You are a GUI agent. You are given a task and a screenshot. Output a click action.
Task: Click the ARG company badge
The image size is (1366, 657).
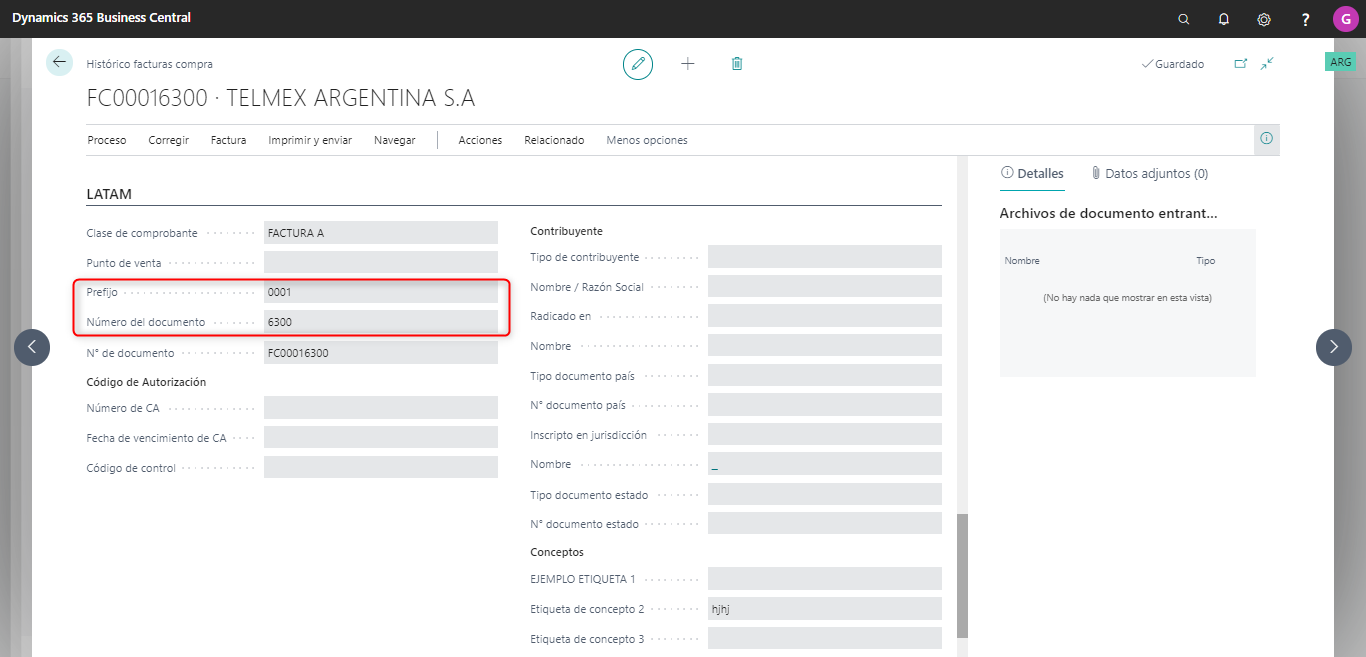(x=1341, y=62)
